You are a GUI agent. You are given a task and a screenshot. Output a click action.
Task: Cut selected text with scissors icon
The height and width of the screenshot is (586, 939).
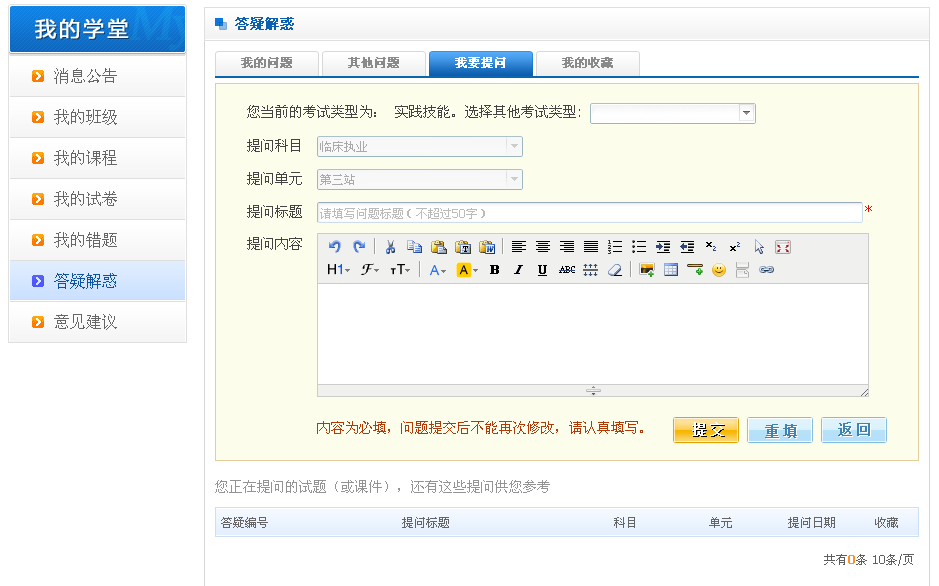tap(390, 247)
